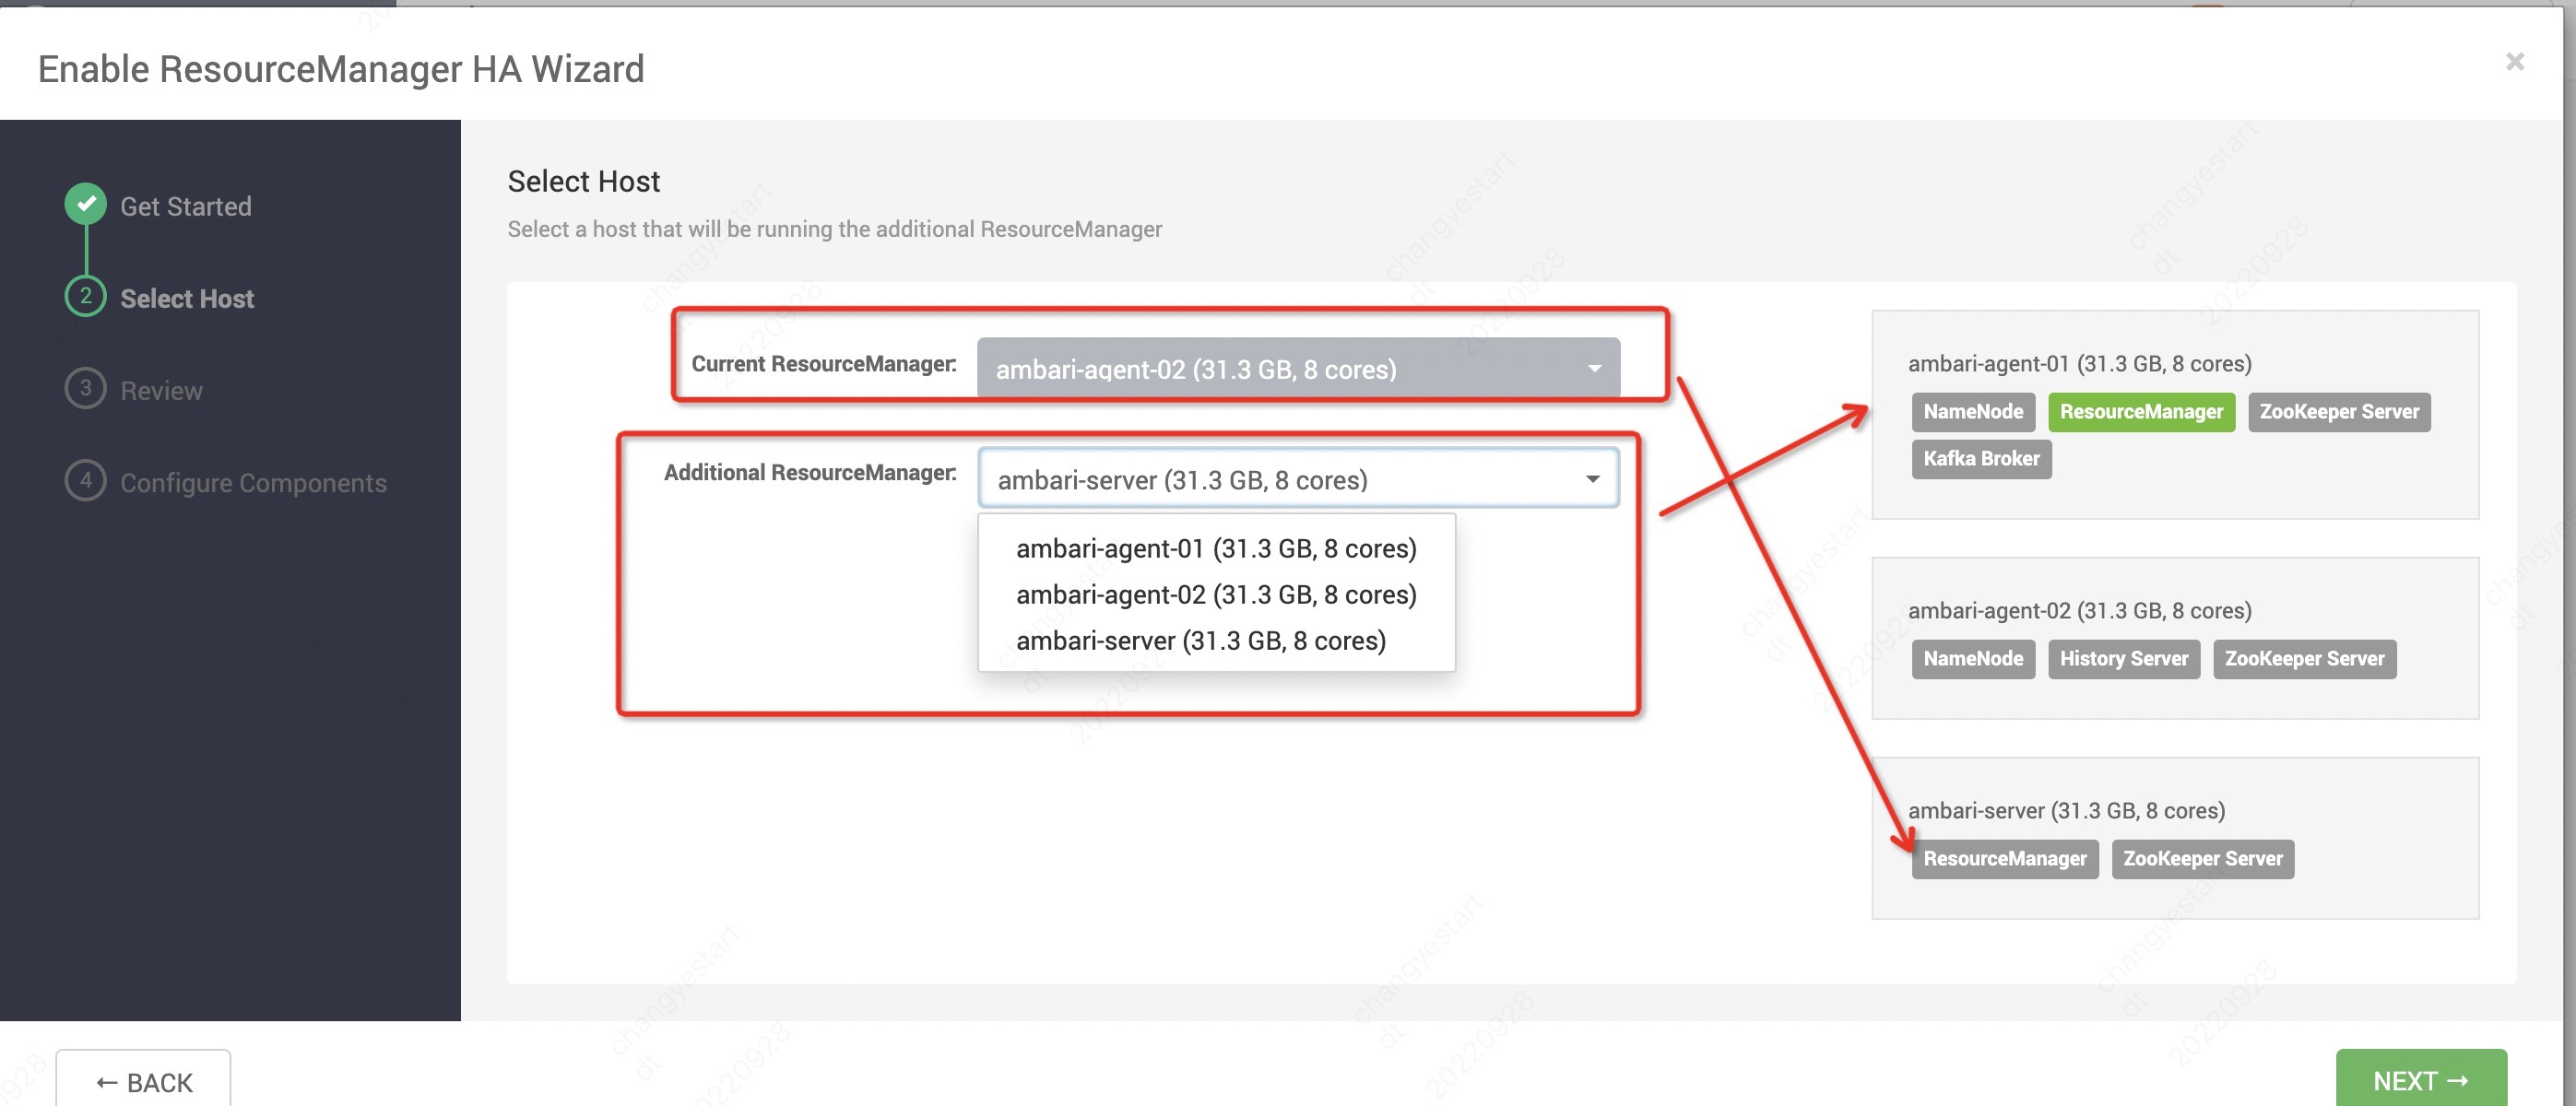Click ResourceManager tag under ambari-server host

pyautogui.click(x=2004, y=859)
